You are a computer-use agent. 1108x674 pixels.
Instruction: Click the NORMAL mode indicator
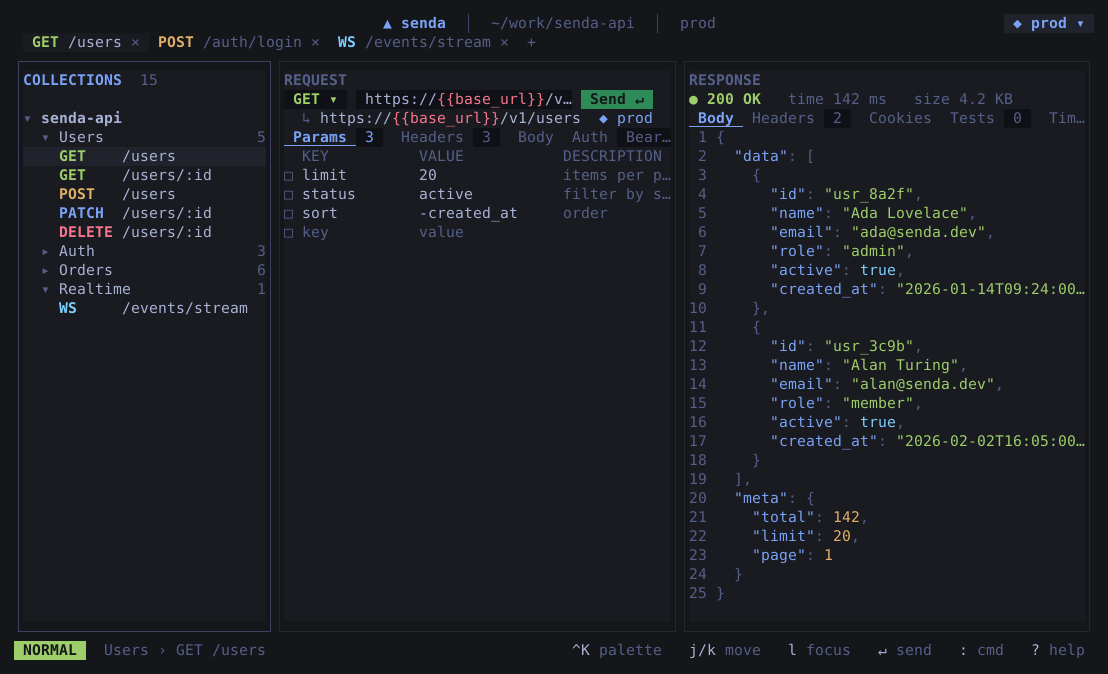pyautogui.click(x=49, y=650)
